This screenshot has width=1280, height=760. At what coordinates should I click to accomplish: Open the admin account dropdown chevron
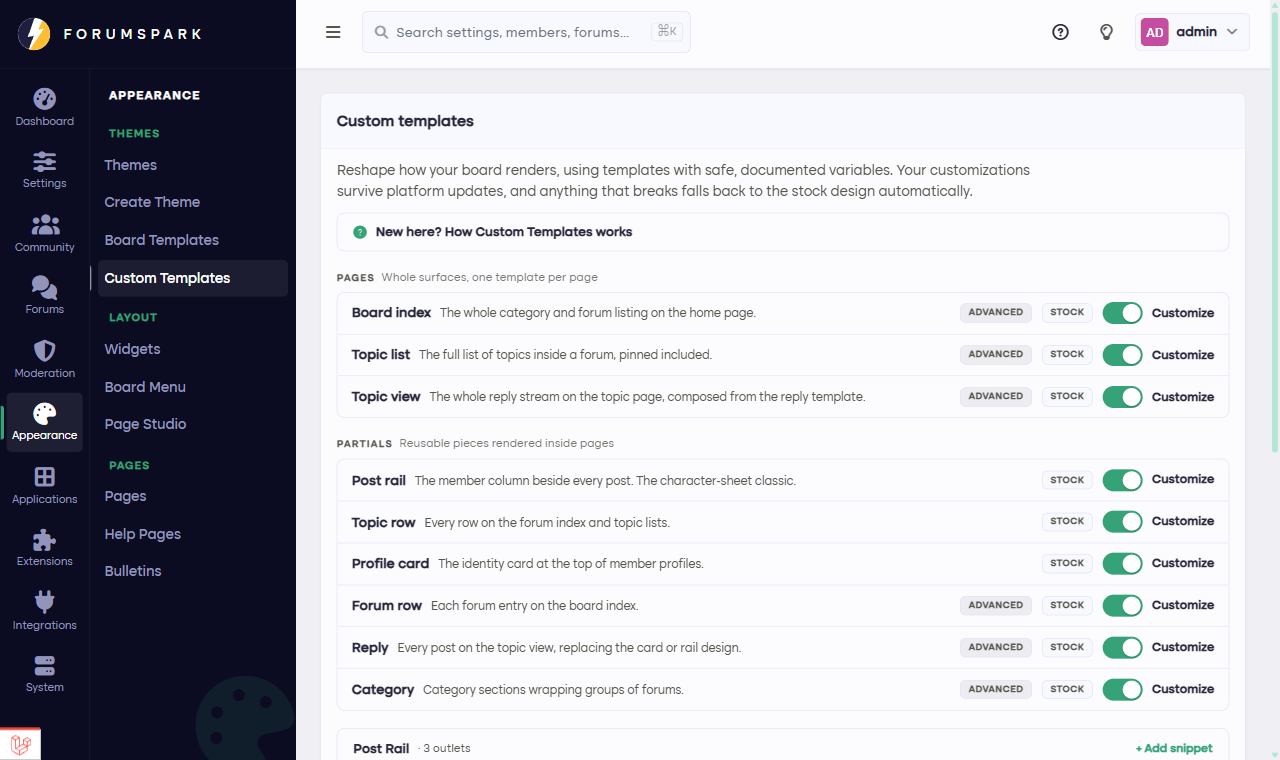1232,32
